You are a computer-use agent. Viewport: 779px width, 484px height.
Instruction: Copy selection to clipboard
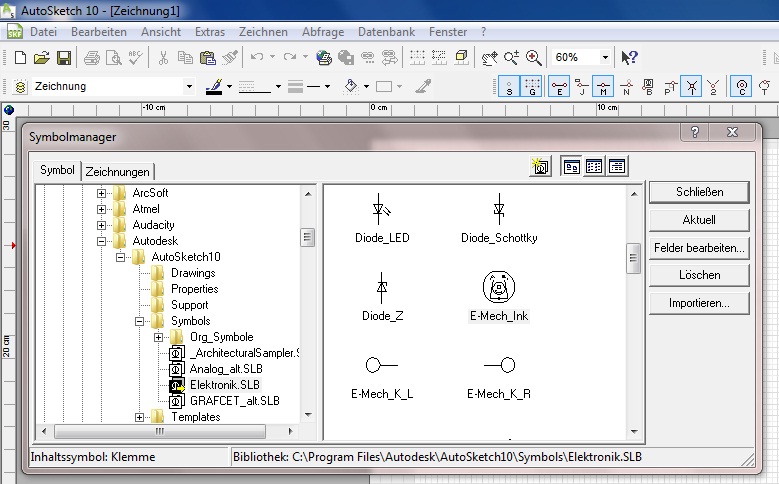[185, 58]
